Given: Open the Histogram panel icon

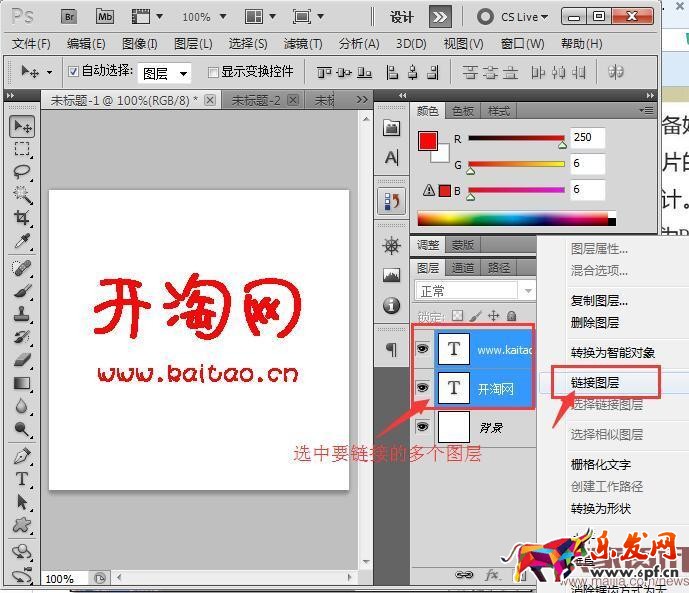Looking at the screenshot, I should click(x=392, y=275).
